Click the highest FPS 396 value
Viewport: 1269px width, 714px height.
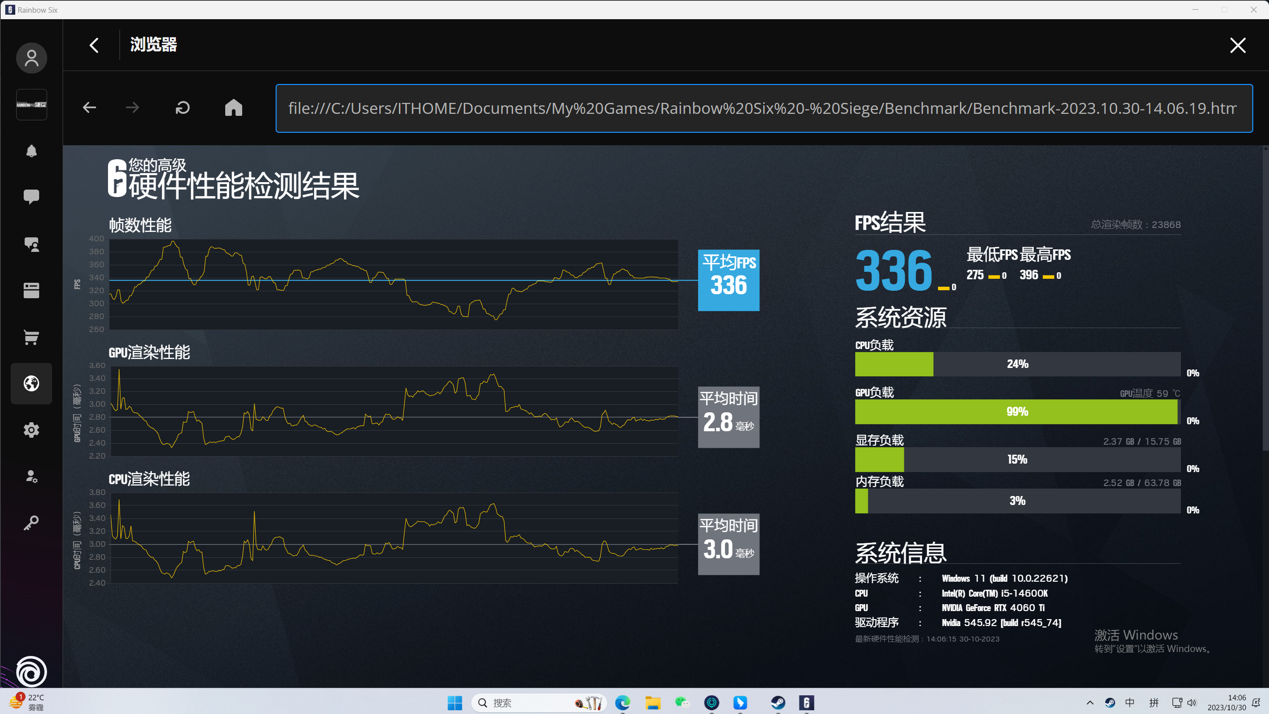[1028, 275]
